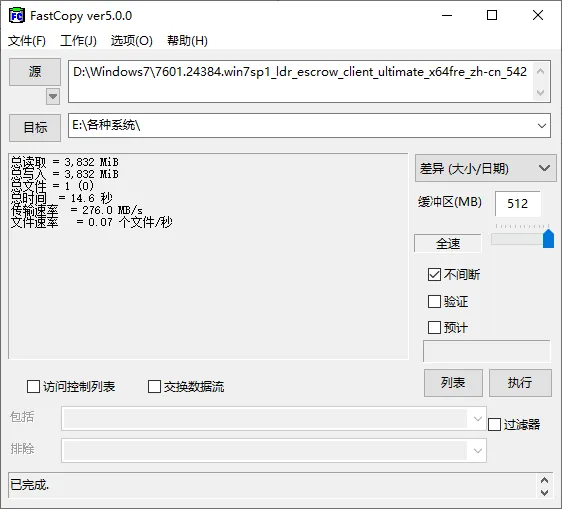Expand the destination path E:\各种系统\ dropdown

(542, 125)
